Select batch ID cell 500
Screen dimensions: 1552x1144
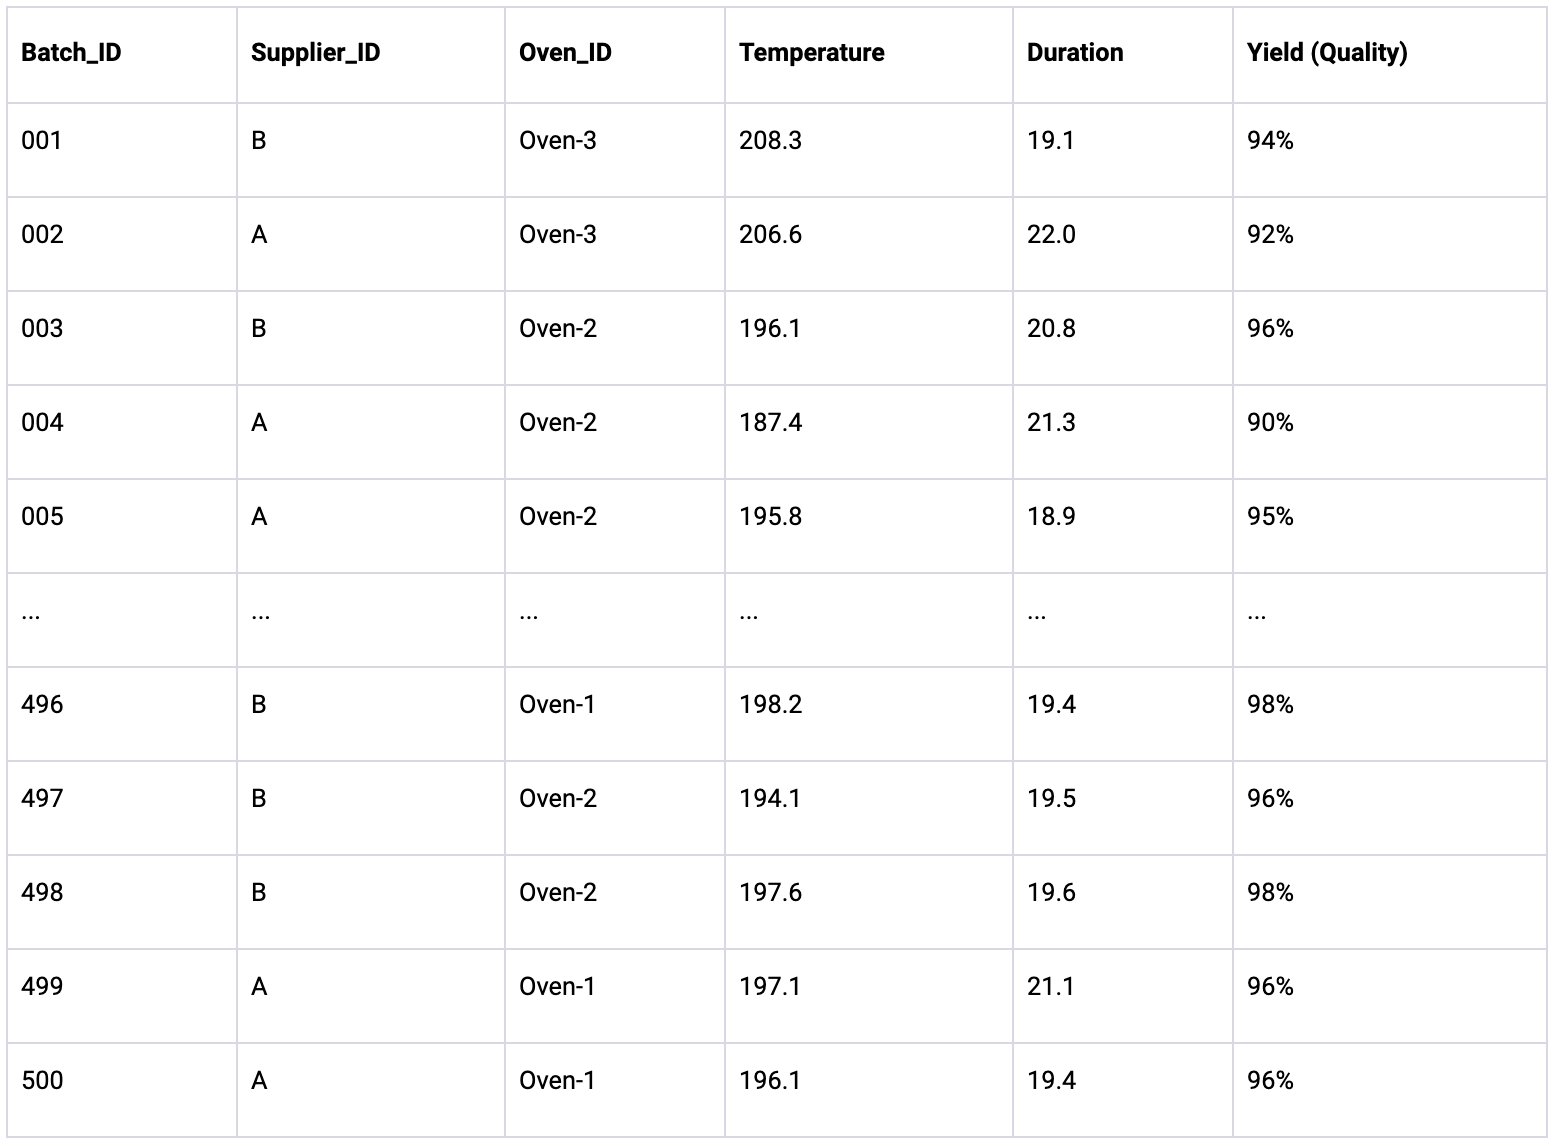(x=42, y=1081)
